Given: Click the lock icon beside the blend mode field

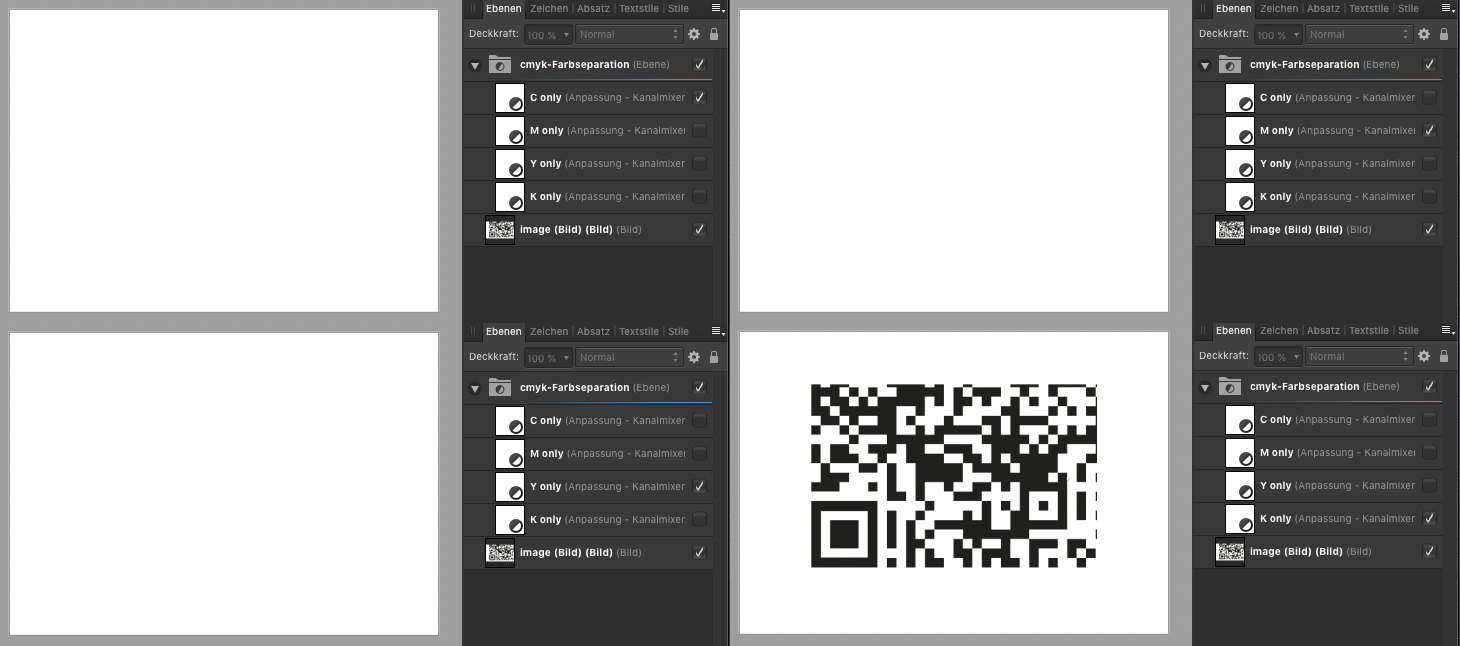Looking at the screenshot, I should click(714, 33).
